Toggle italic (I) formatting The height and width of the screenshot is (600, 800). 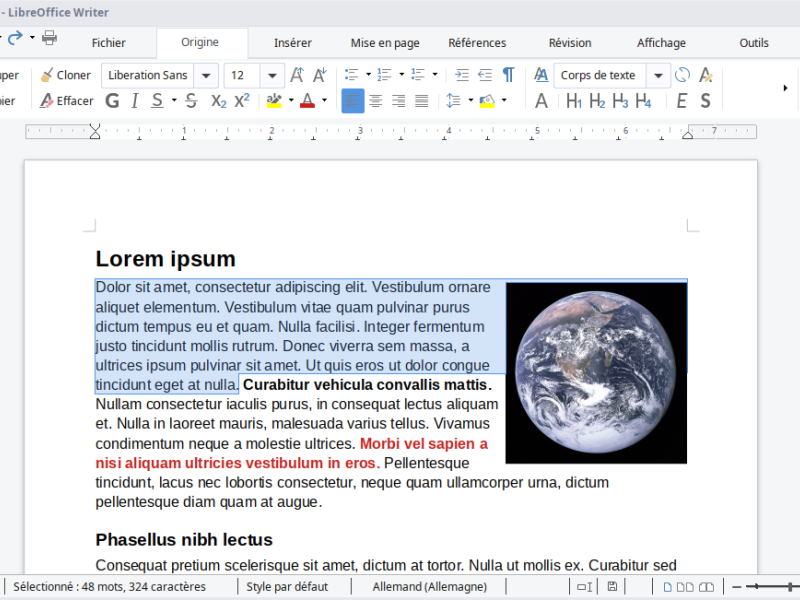click(x=135, y=101)
